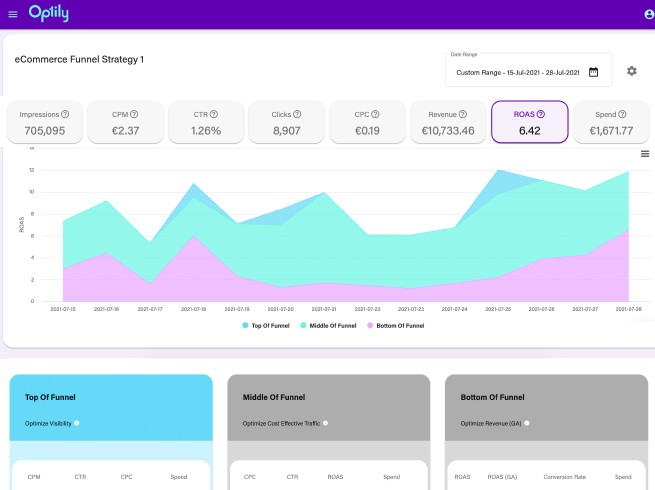Select the Spend metric card
The image size is (655, 490).
point(611,122)
